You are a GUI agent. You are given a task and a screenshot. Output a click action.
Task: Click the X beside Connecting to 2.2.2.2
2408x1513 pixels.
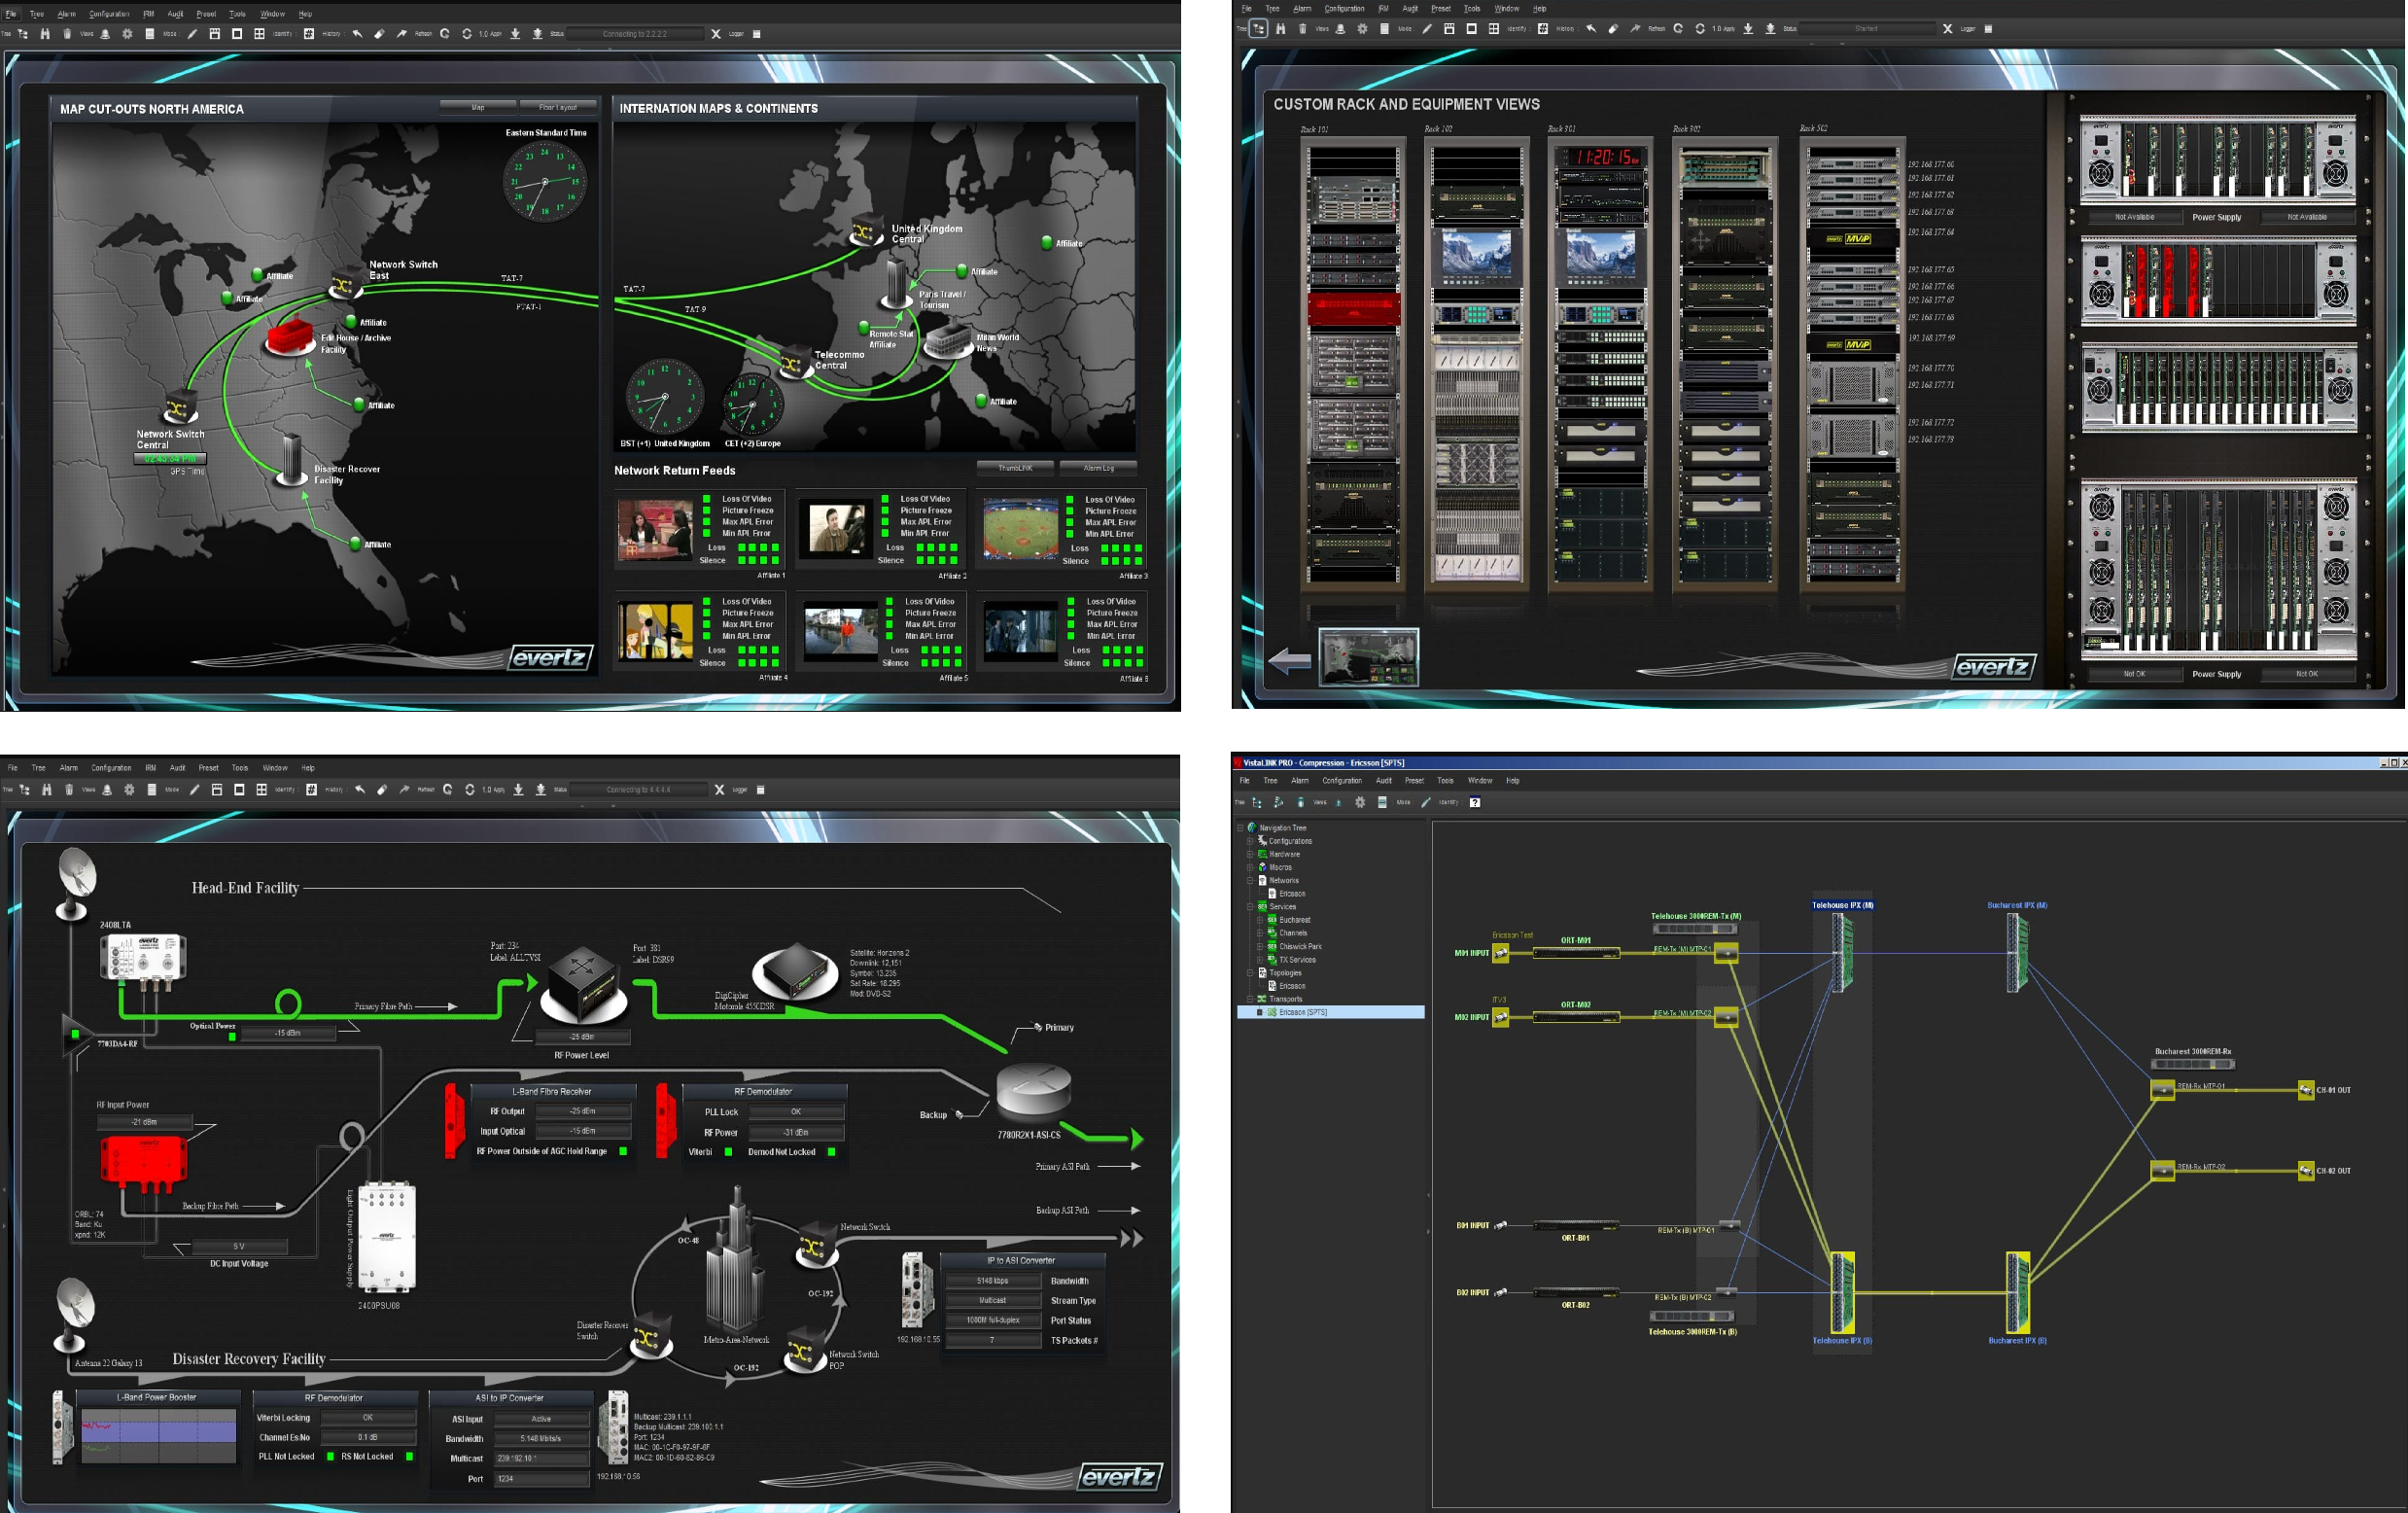coord(716,34)
